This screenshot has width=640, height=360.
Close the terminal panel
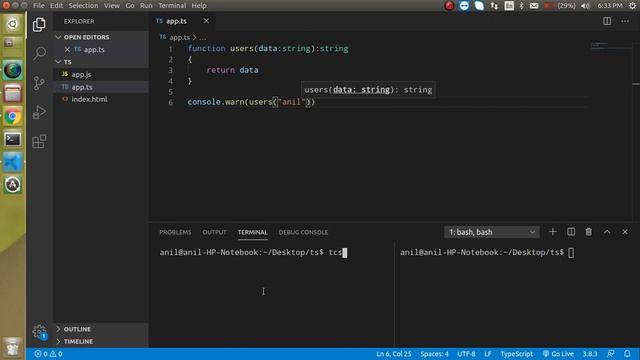pos(625,232)
